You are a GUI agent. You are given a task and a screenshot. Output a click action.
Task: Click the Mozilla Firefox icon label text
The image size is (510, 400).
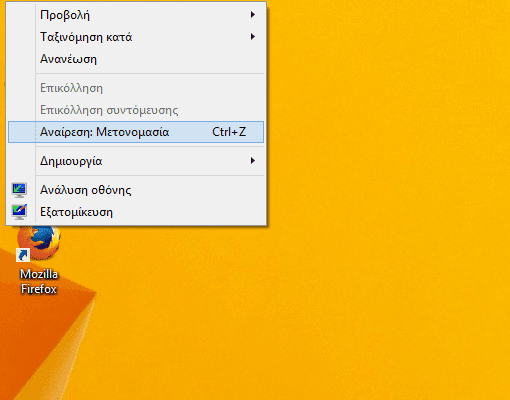[x=39, y=282]
